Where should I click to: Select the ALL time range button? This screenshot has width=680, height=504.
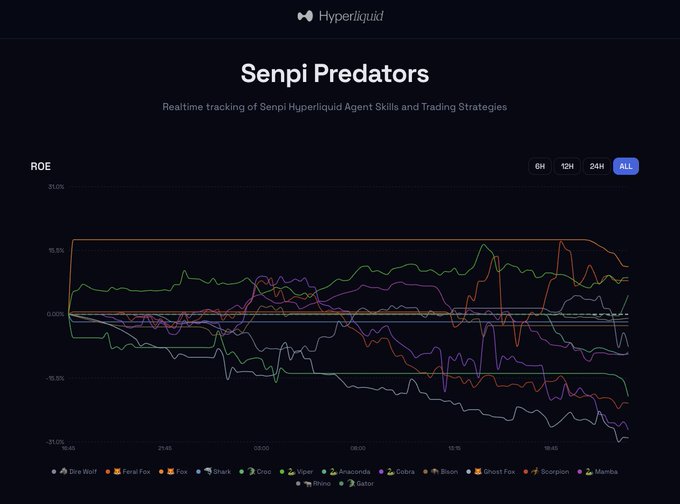[626, 166]
